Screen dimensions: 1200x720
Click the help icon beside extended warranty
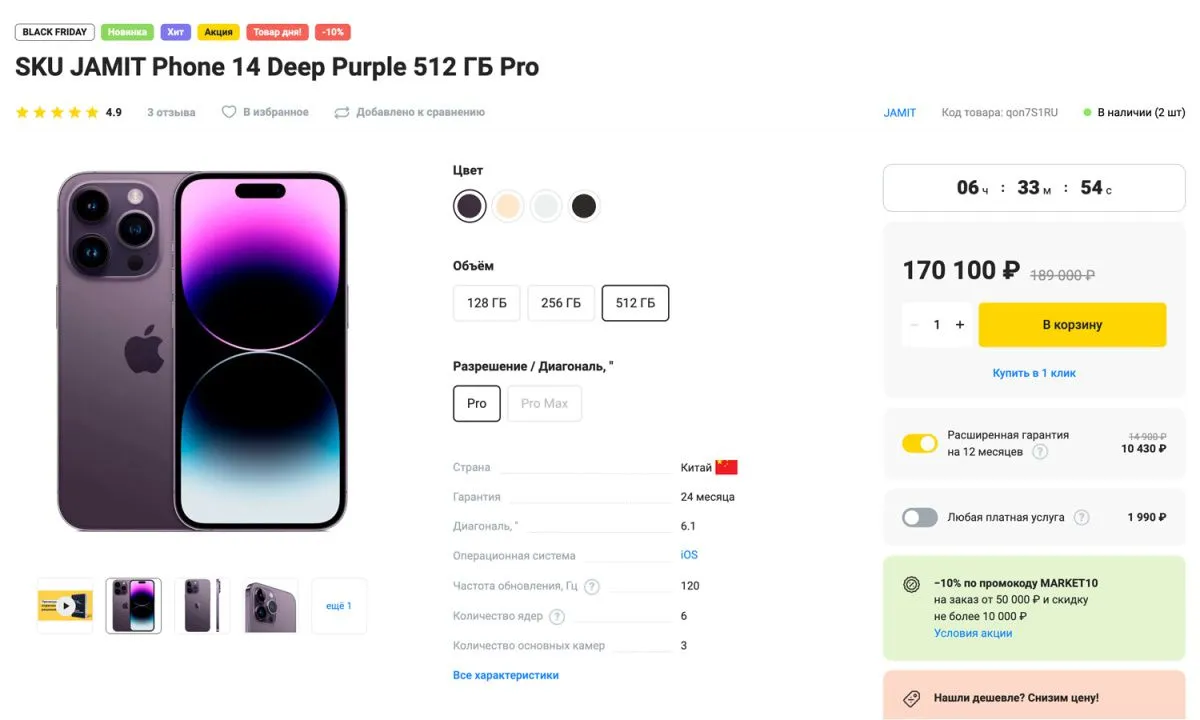(x=1040, y=452)
